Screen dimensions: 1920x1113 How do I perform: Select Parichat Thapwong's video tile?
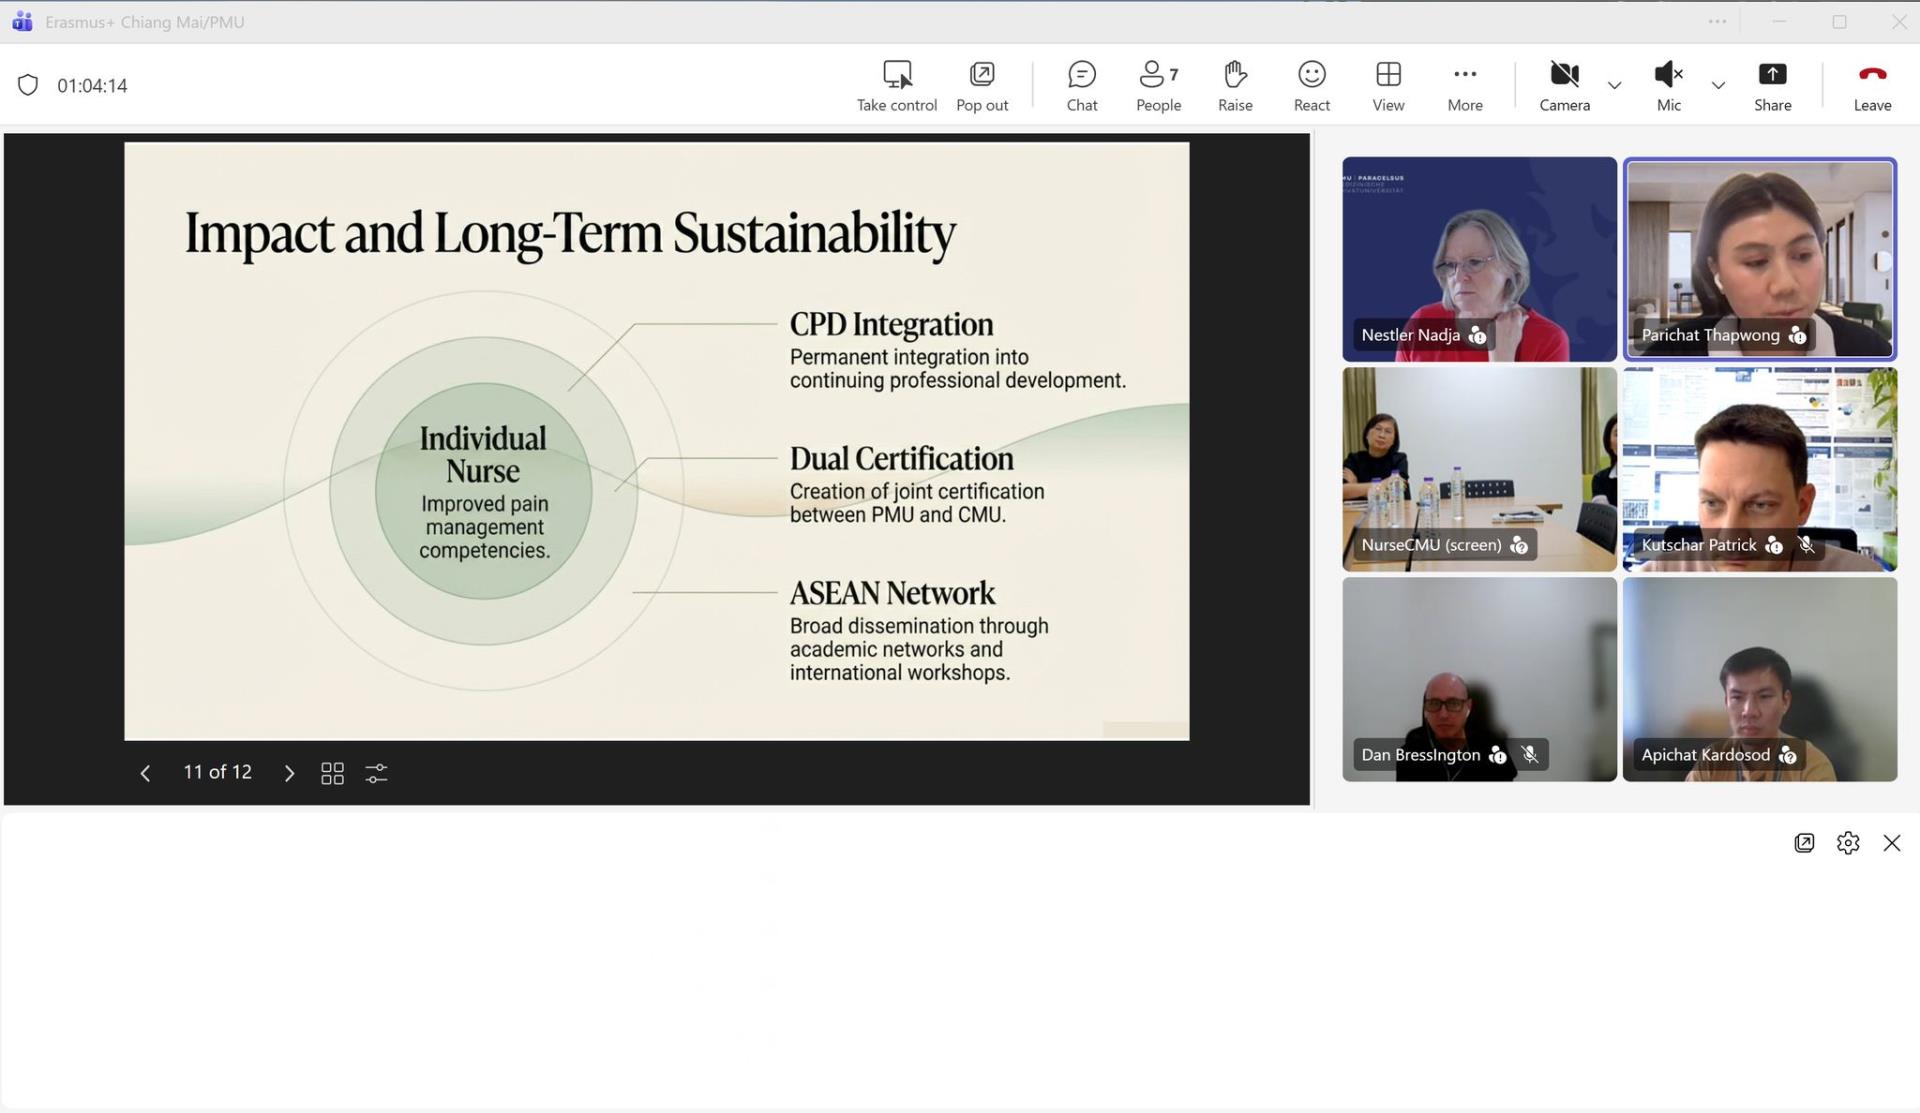click(1759, 259)
